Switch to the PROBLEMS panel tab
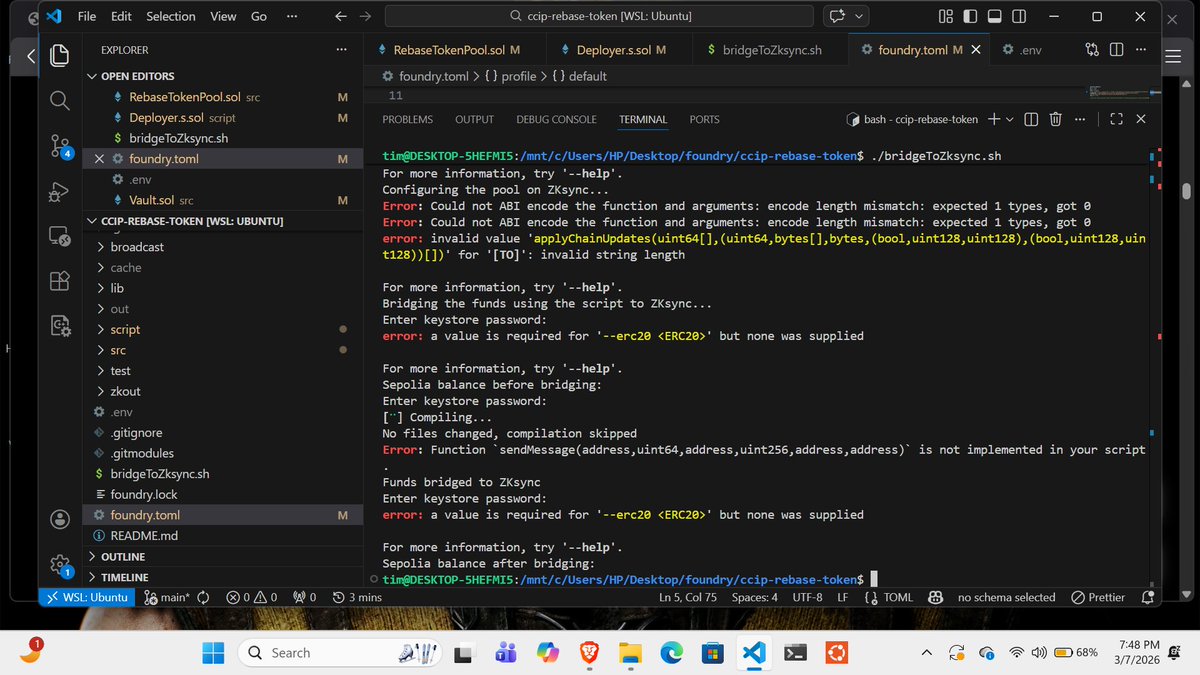The width and height of the screenshot is (1200, 675). click(408, 119)
